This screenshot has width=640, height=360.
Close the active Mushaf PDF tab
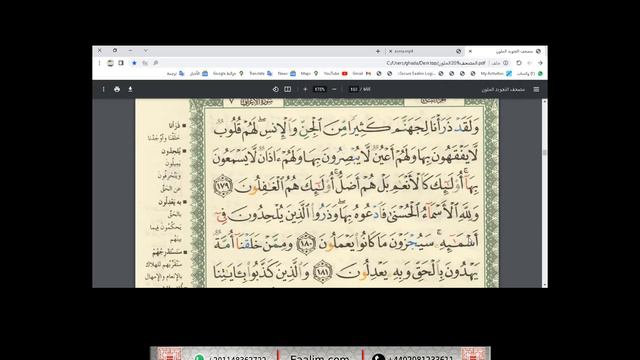[x=470, y=51]
